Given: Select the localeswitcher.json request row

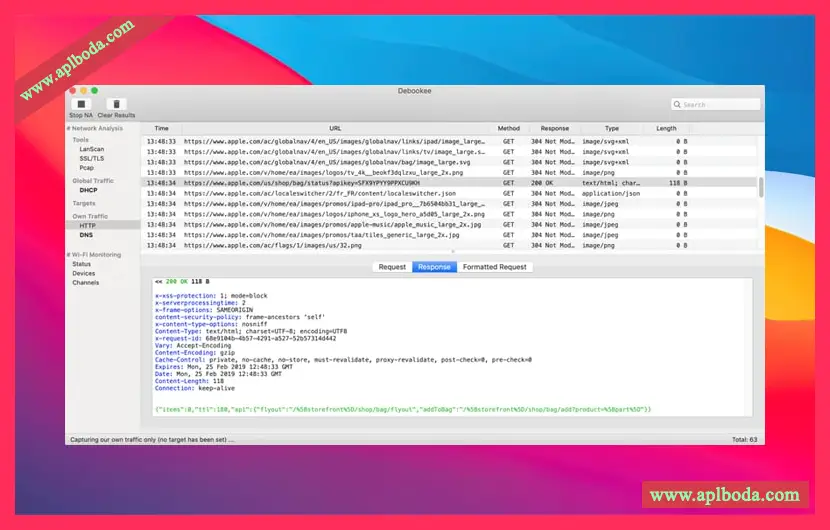Looking at the screenshot, I should point(449,193).
